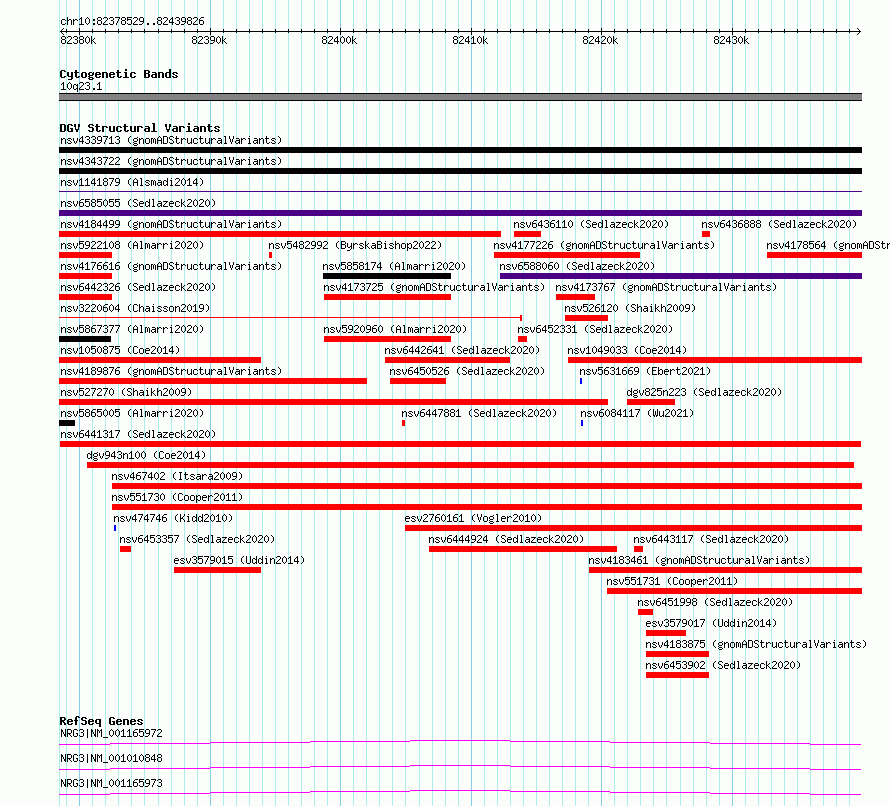Click the Cytogenetic Bands track heading

click(x=119, y=74)
